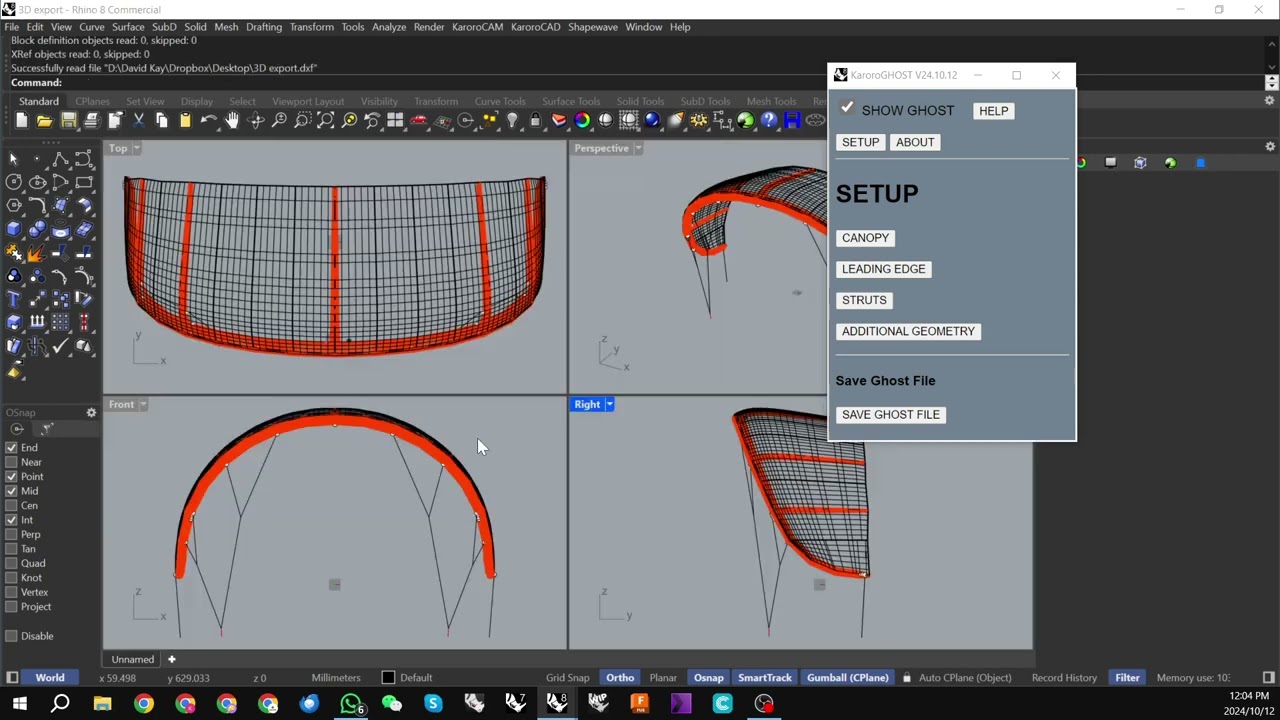Toggle the Point osnap checkbox
The height and width of the screenshot is (720, 1280).
click(11, 477)
